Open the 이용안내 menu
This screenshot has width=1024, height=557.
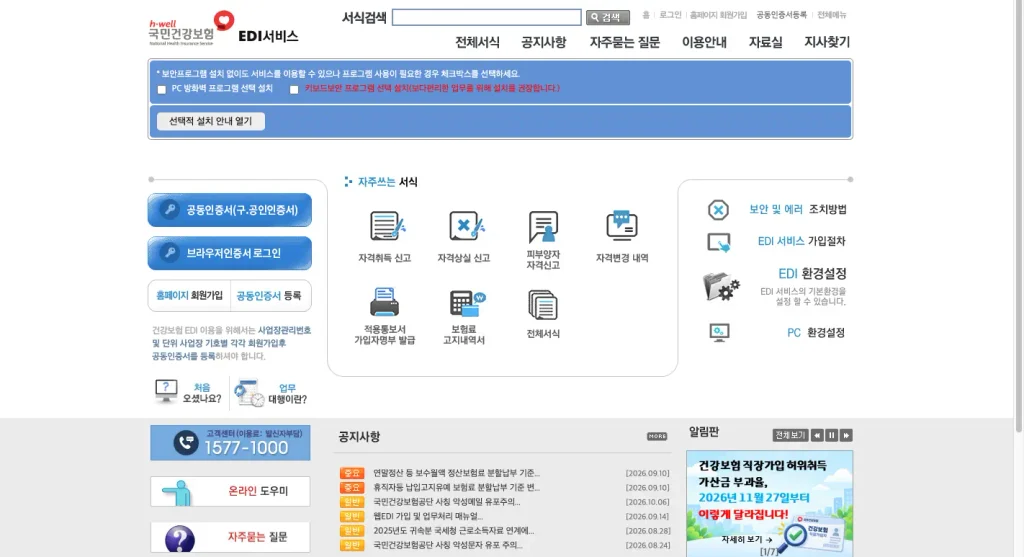coord(704,42)
